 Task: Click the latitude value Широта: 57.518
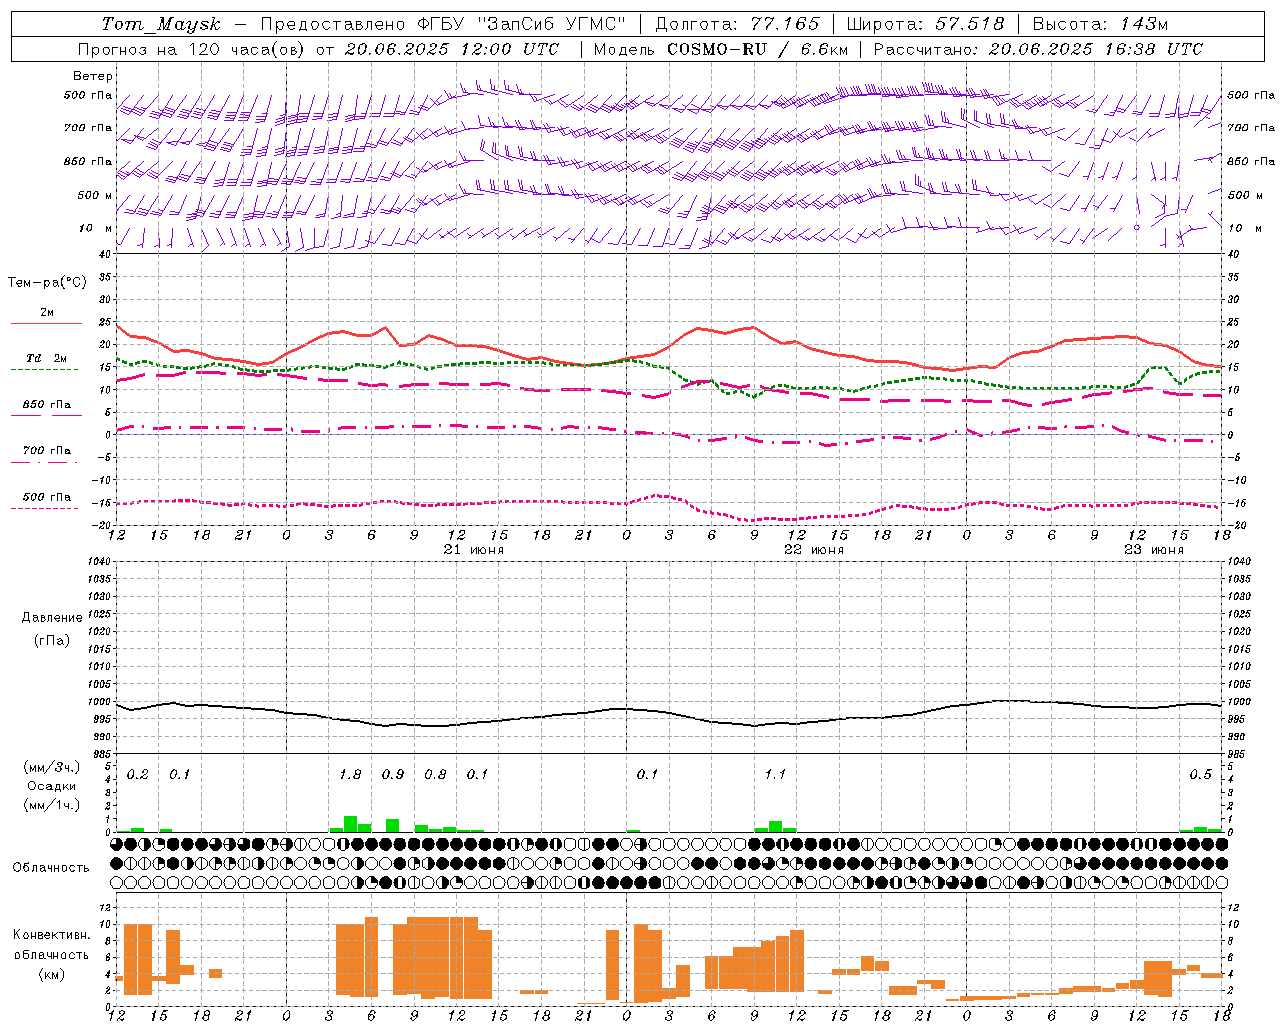[925, 24]
